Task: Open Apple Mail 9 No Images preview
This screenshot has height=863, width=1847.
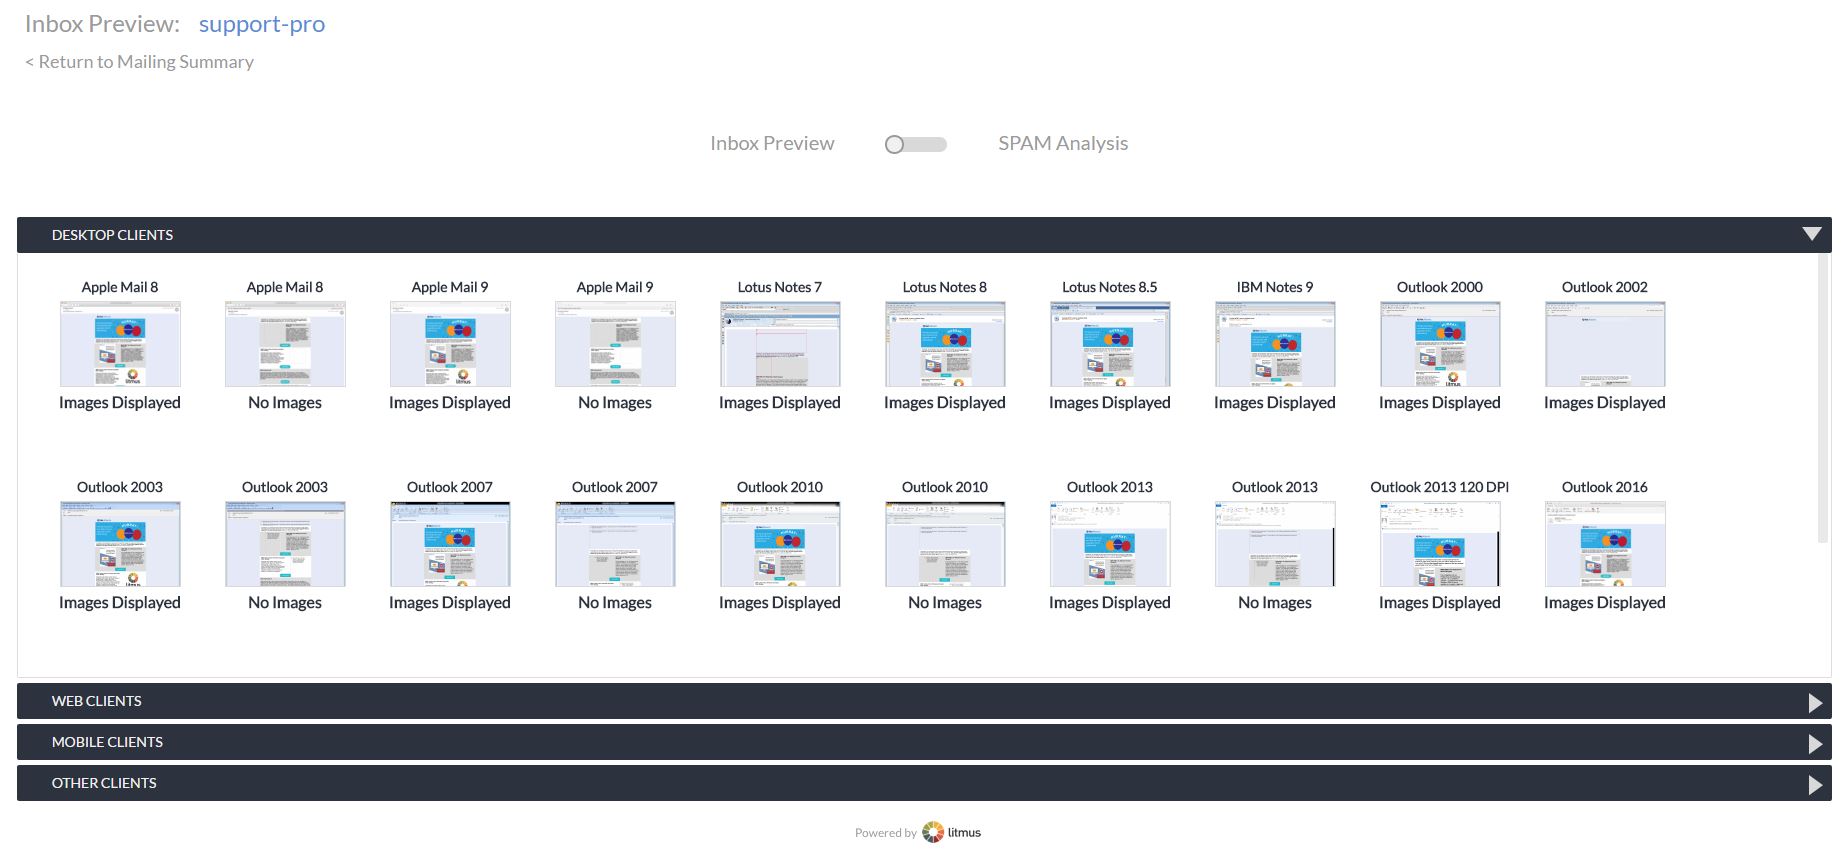Action: (x=615, y=344)
